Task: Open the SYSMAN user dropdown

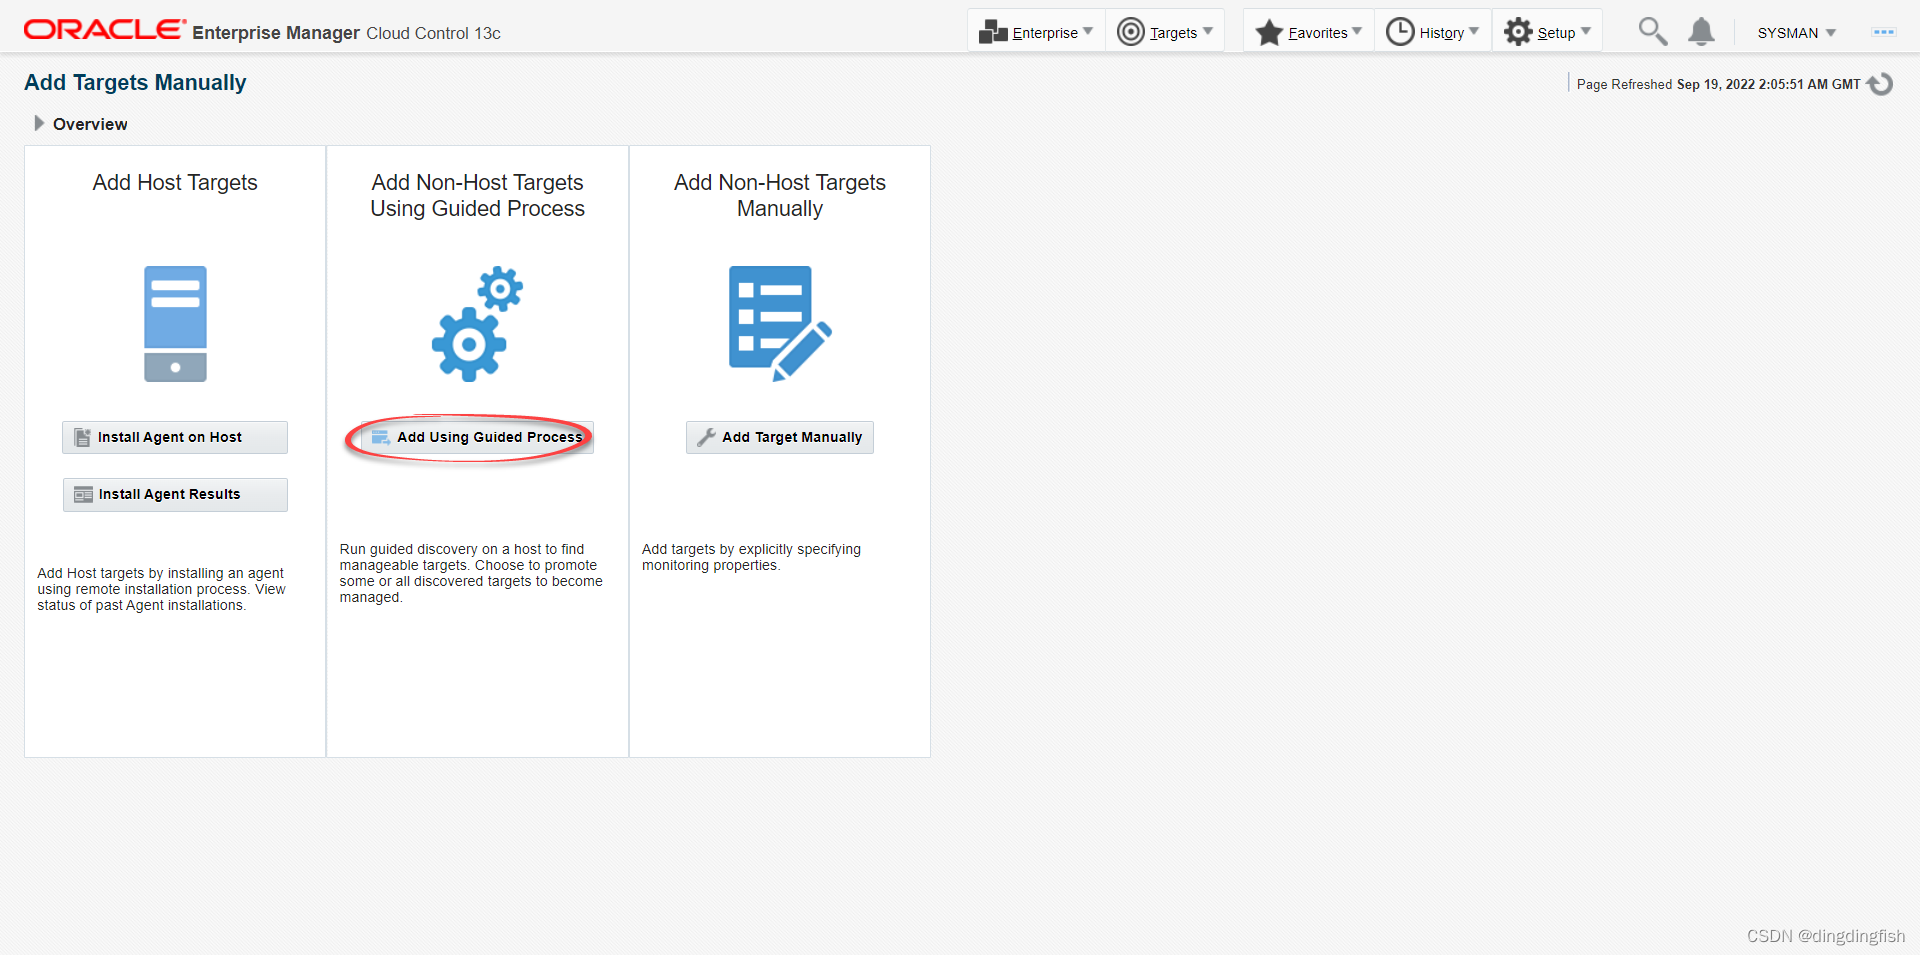Action: coord(1797,33)
